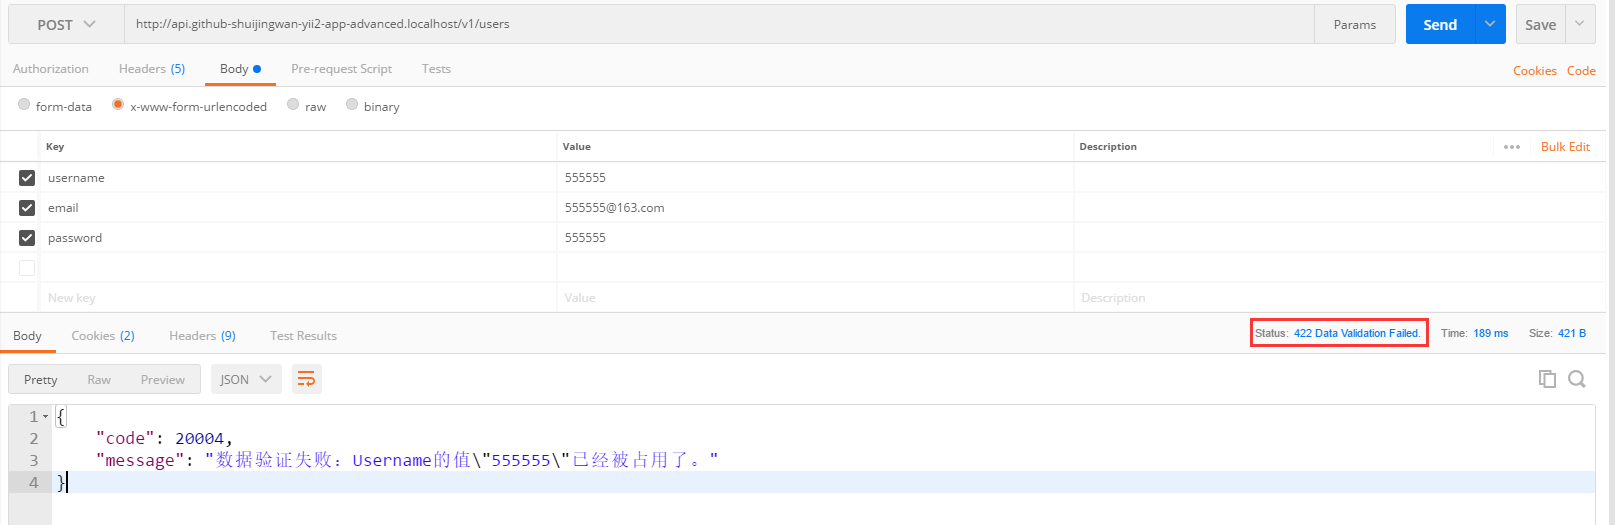This screenshot has width=1618, height=525.
Task: Click the username key cell
Action: pos(298,178)
